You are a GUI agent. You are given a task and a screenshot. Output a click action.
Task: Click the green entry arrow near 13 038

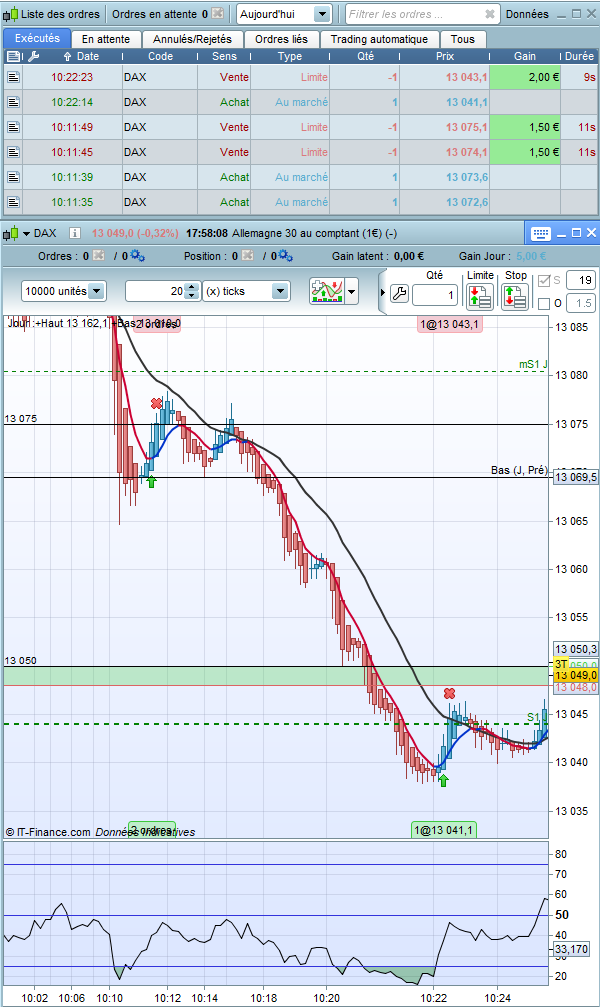click(x=443, y=780)
